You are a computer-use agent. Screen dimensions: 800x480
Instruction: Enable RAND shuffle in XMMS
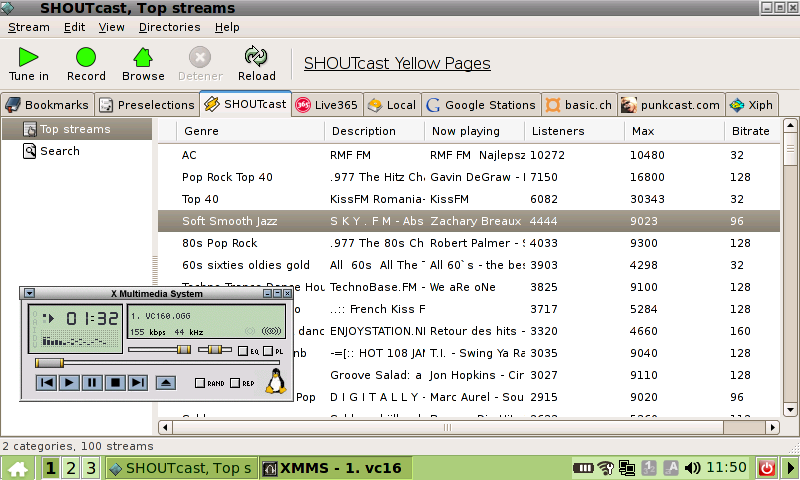point(210,383)
